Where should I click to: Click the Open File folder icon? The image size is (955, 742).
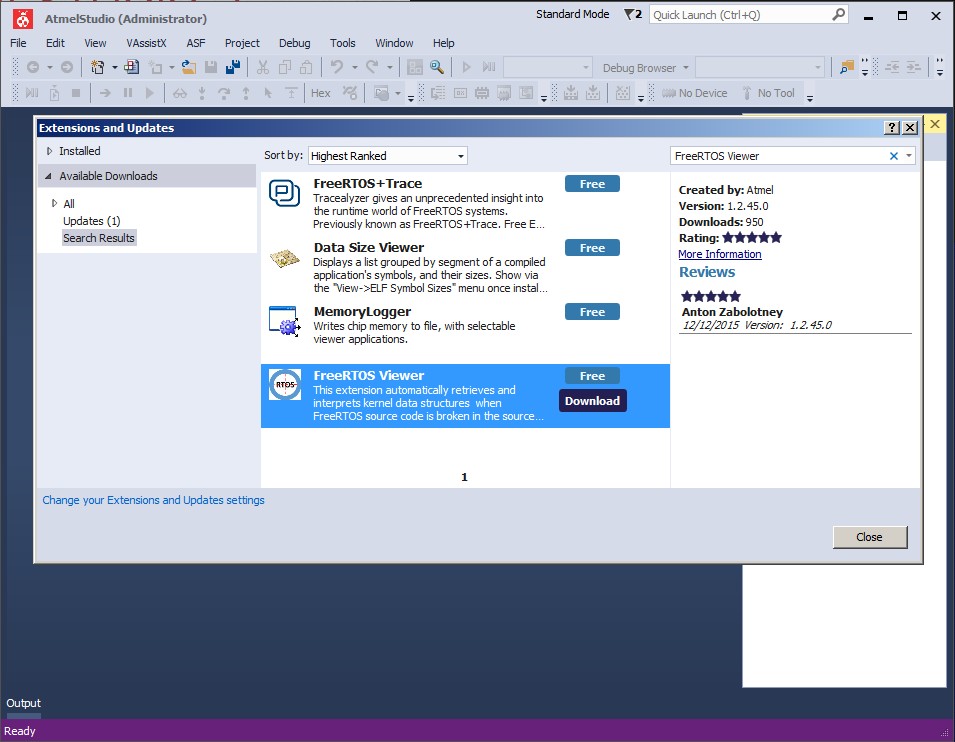pyautogui.click(x=189, y=68)
